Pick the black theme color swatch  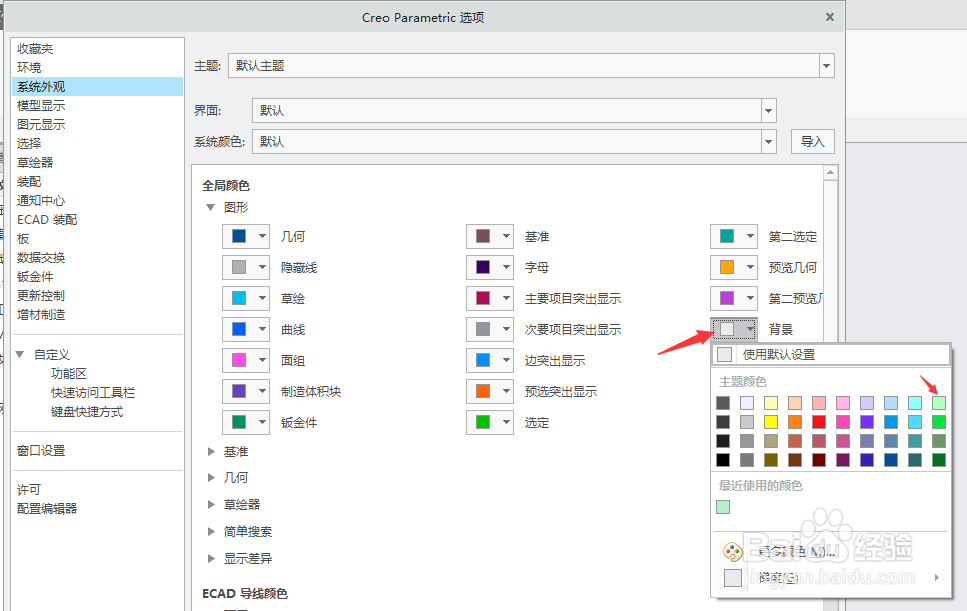[x=723, y=460]
